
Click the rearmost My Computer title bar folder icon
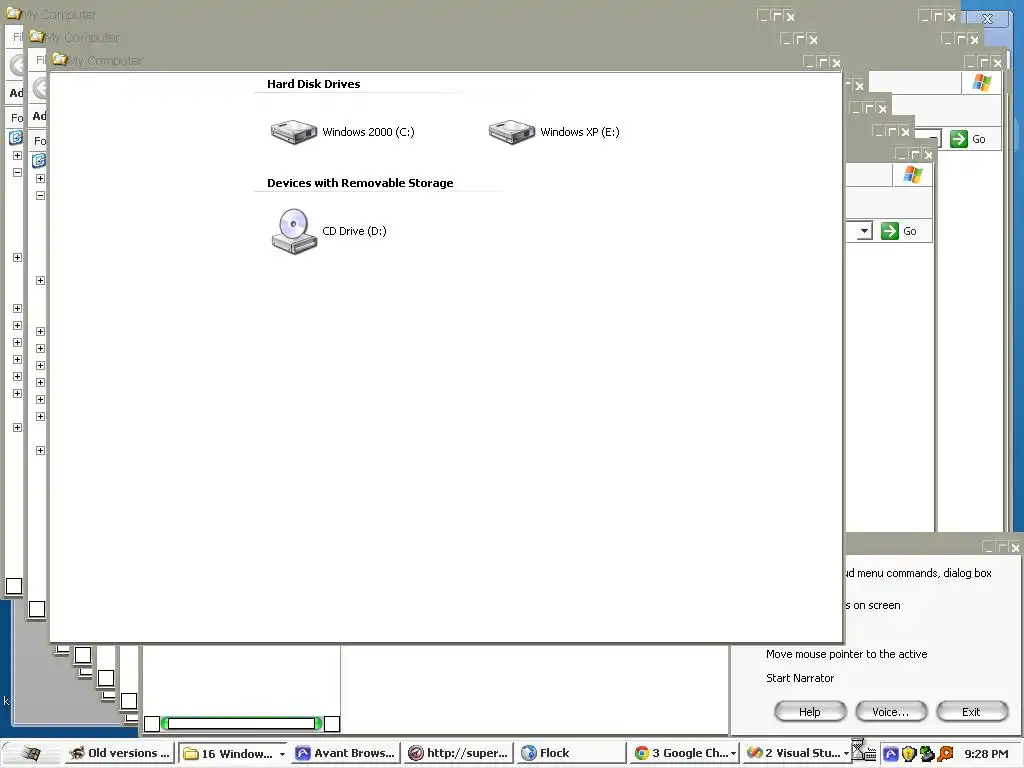[x=14, y=13]
